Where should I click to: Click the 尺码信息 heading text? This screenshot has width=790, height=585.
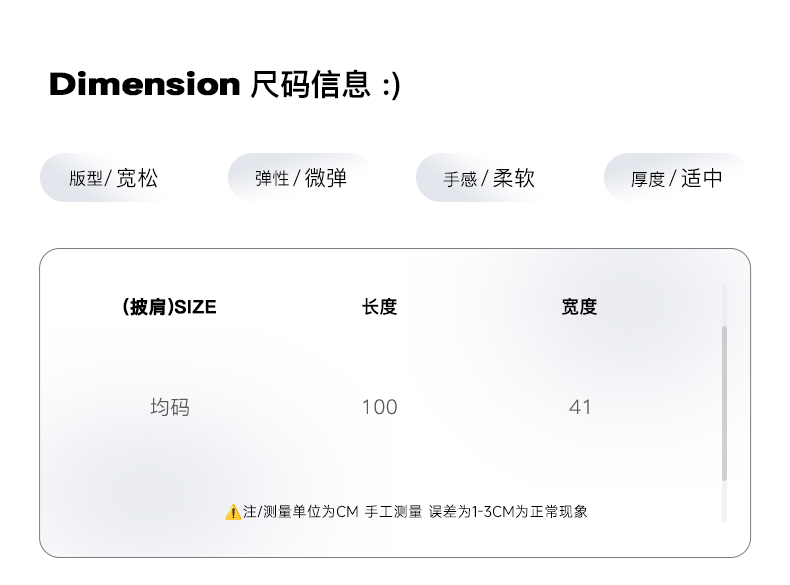pyautogui.click(x=310, y=85)
